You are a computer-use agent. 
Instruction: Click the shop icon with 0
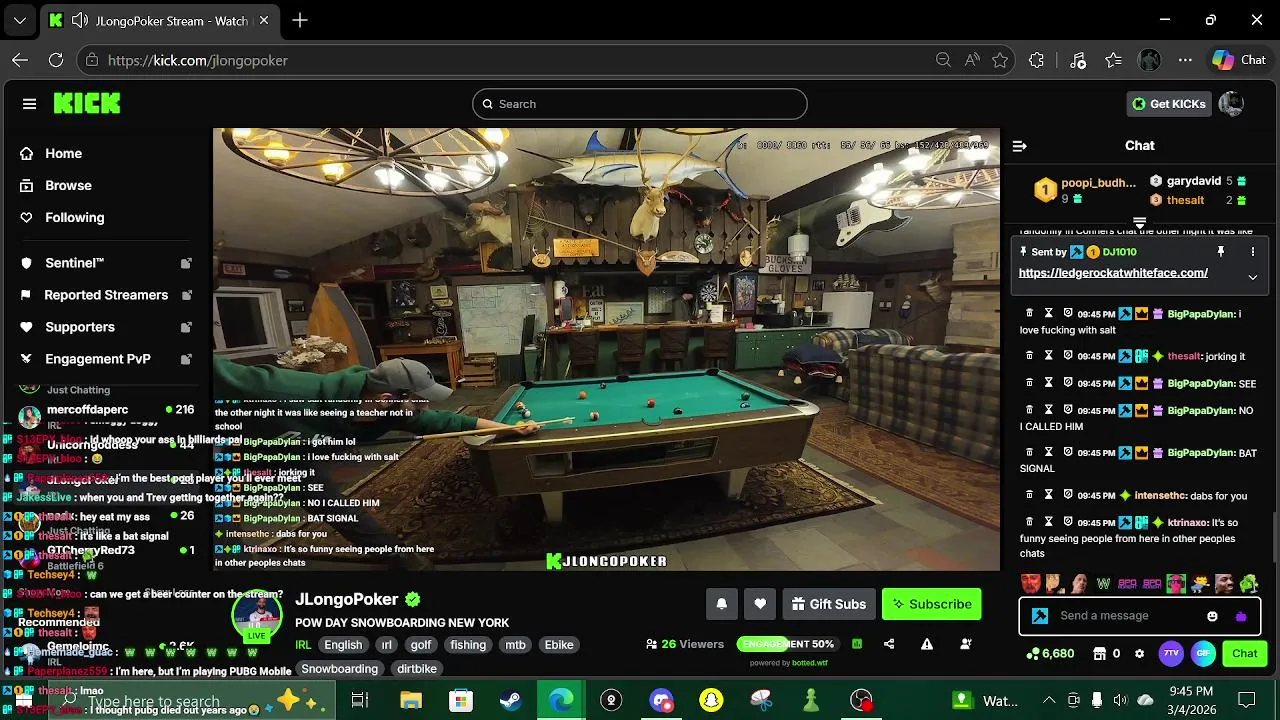tap(1108, 654)
